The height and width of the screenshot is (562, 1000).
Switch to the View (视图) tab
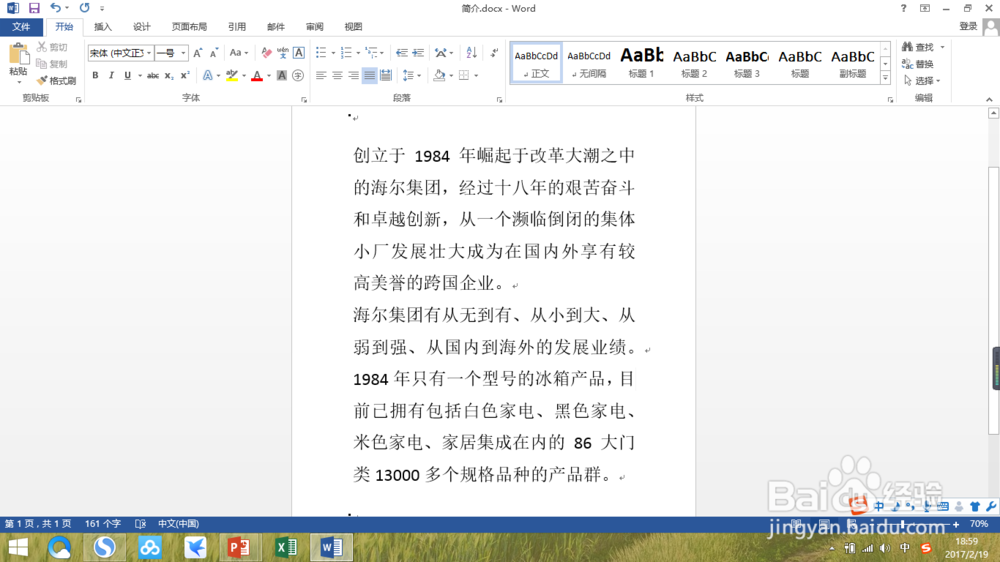(x=353, y=27)
